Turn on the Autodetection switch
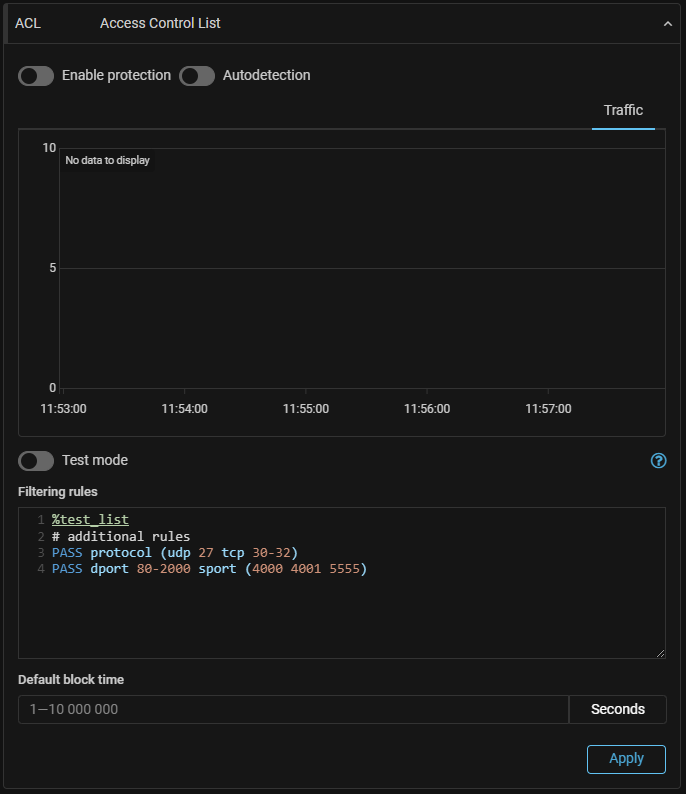The width and height of the screenshot is (686, 794). point(197,76)
